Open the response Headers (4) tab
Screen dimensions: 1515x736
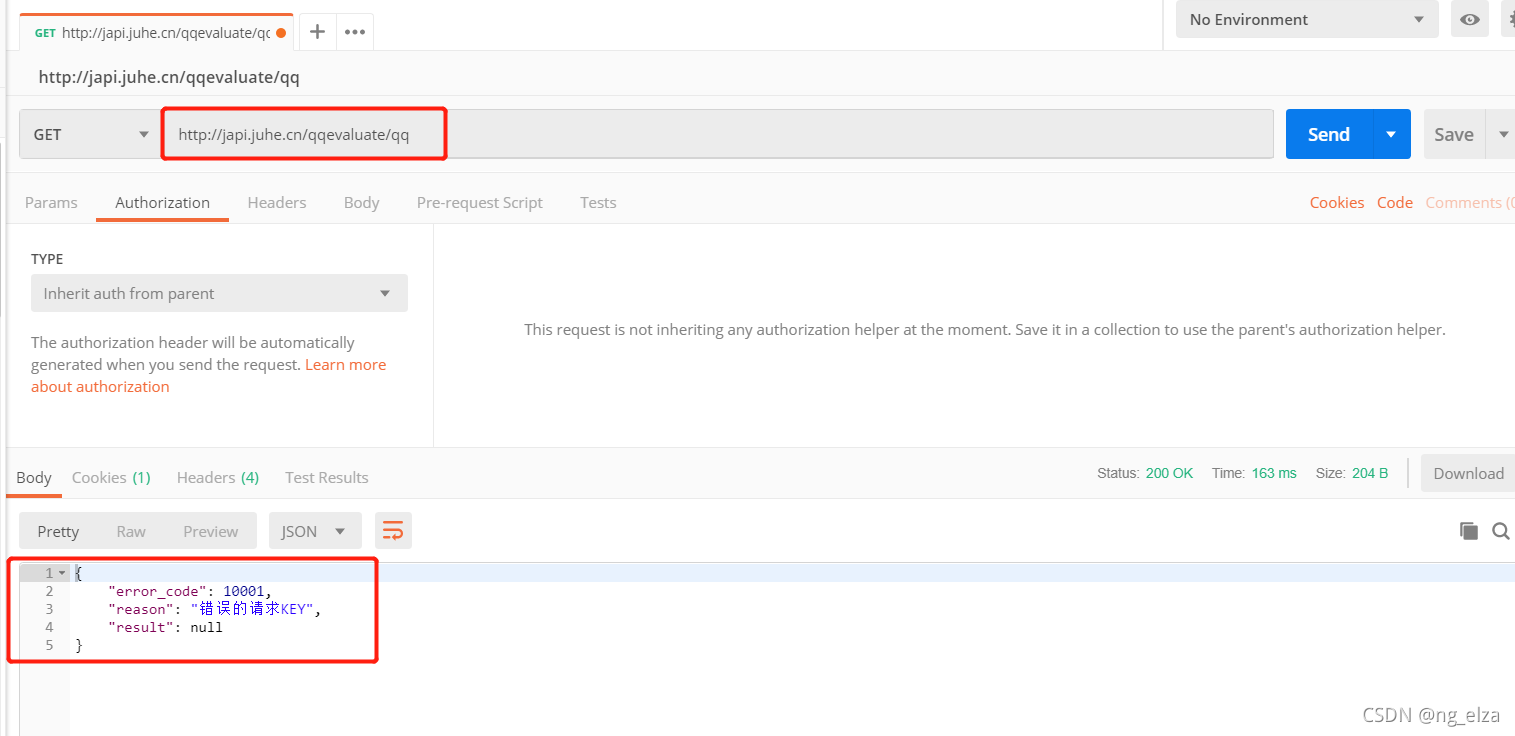click(x=218, y=477)
